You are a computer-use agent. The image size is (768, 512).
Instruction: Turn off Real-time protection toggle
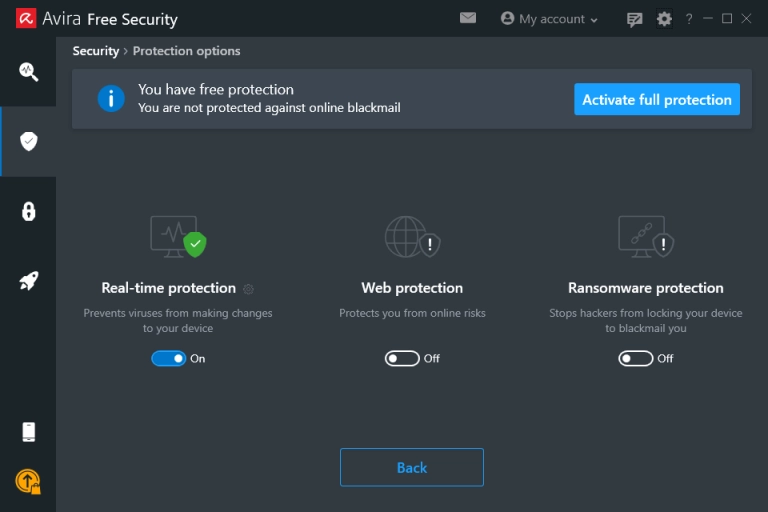[168, 359]
